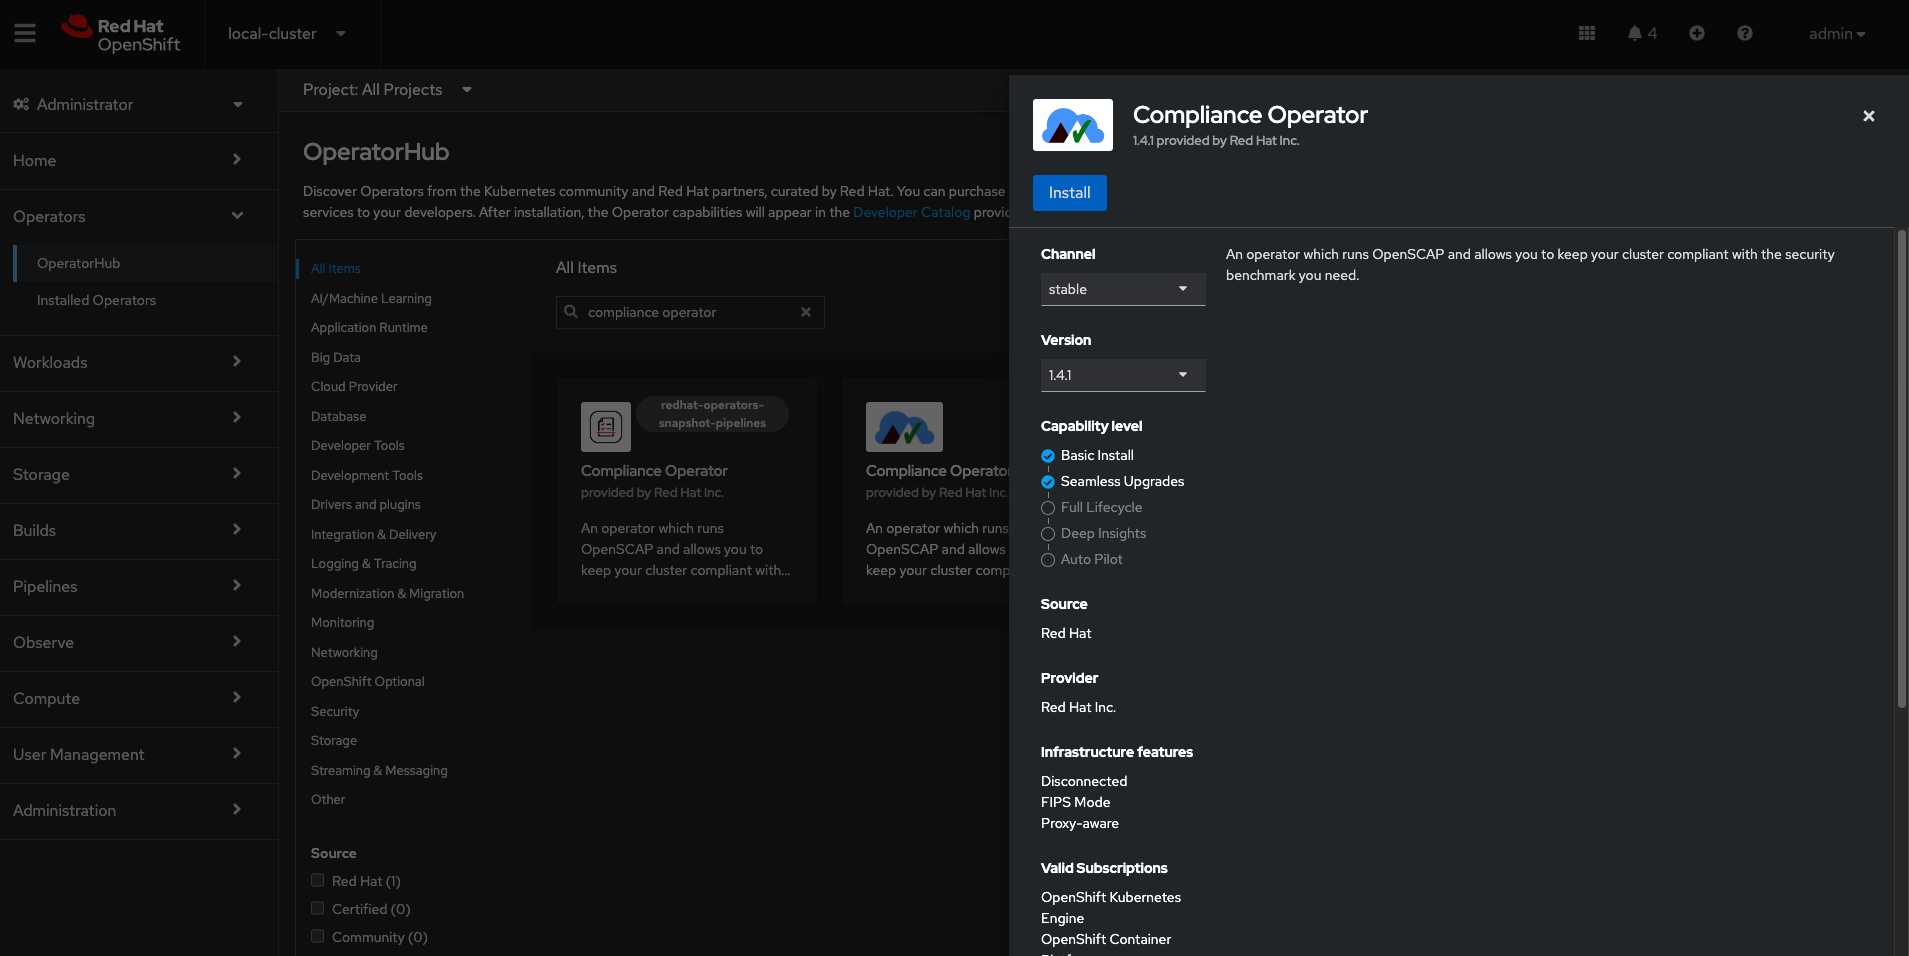Open the Project: All Projects dropdown
This screenshot has width=1909, height=956.
[387, 90]
